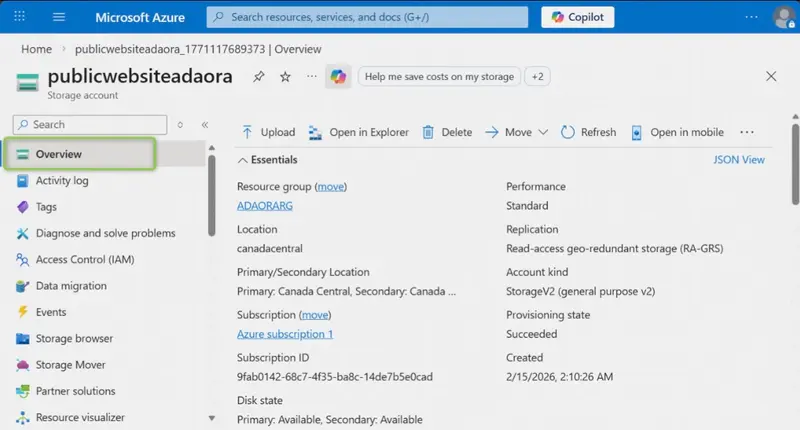Viewport: 800px width, 430px height.
Task: Open the toolbar overflow ellipsis
Action: click(x=747, y=132)
